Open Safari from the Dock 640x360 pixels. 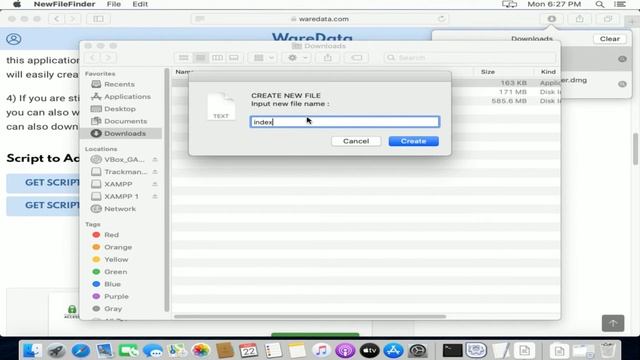tap(80, 350)
